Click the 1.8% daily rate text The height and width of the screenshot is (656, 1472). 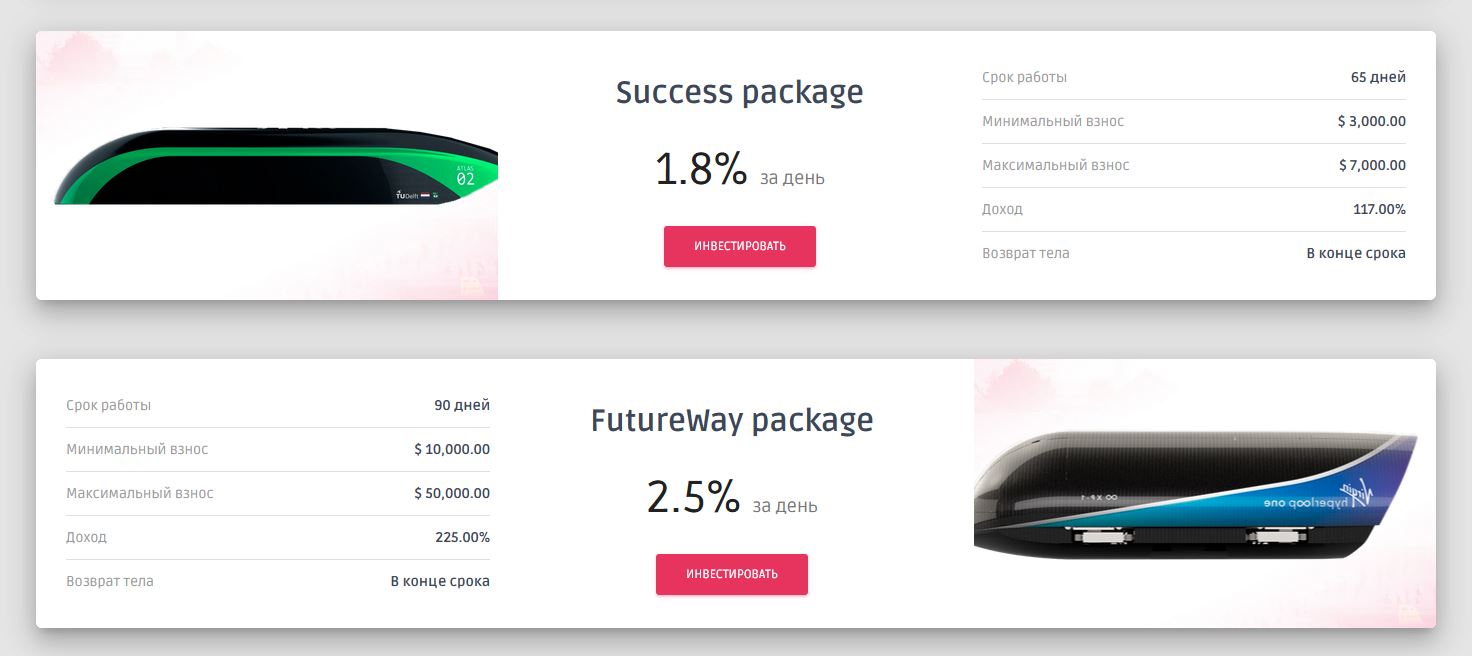701,170
